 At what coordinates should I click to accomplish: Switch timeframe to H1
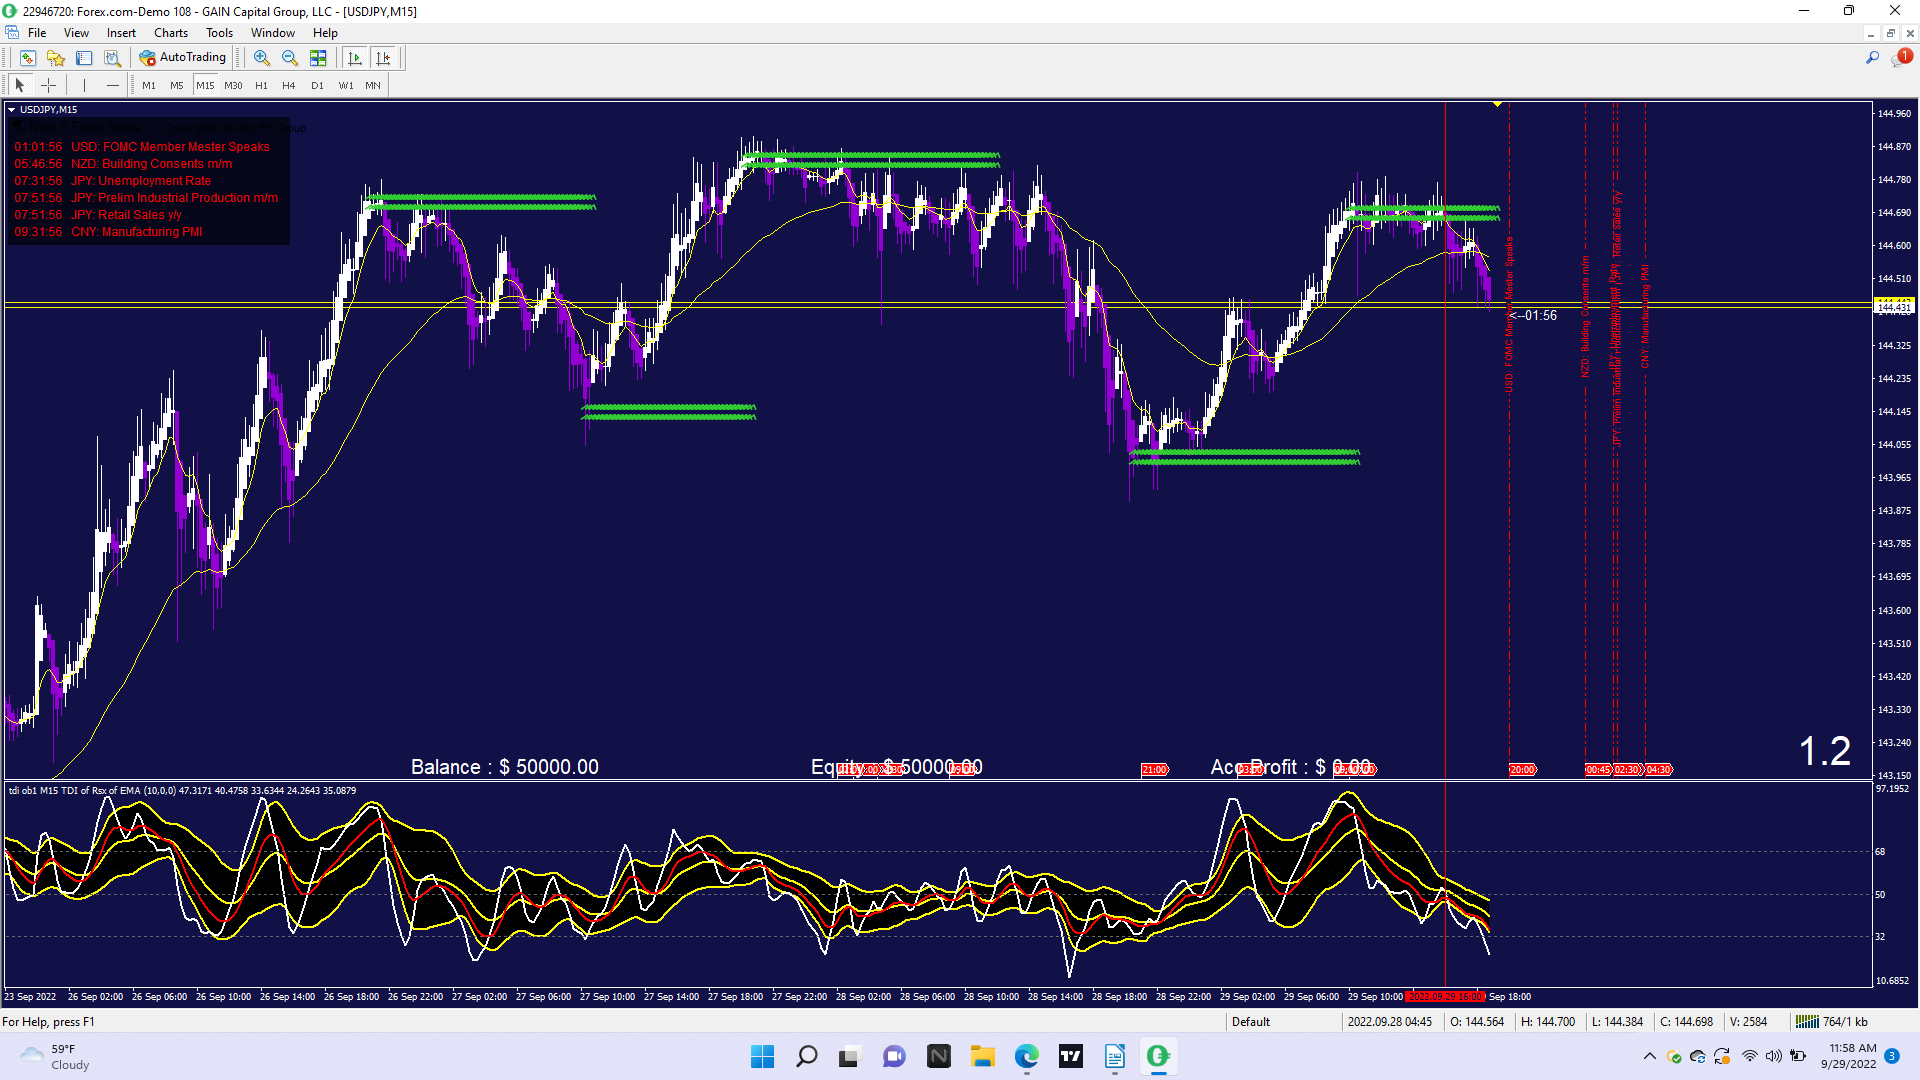tap(261, 85)
